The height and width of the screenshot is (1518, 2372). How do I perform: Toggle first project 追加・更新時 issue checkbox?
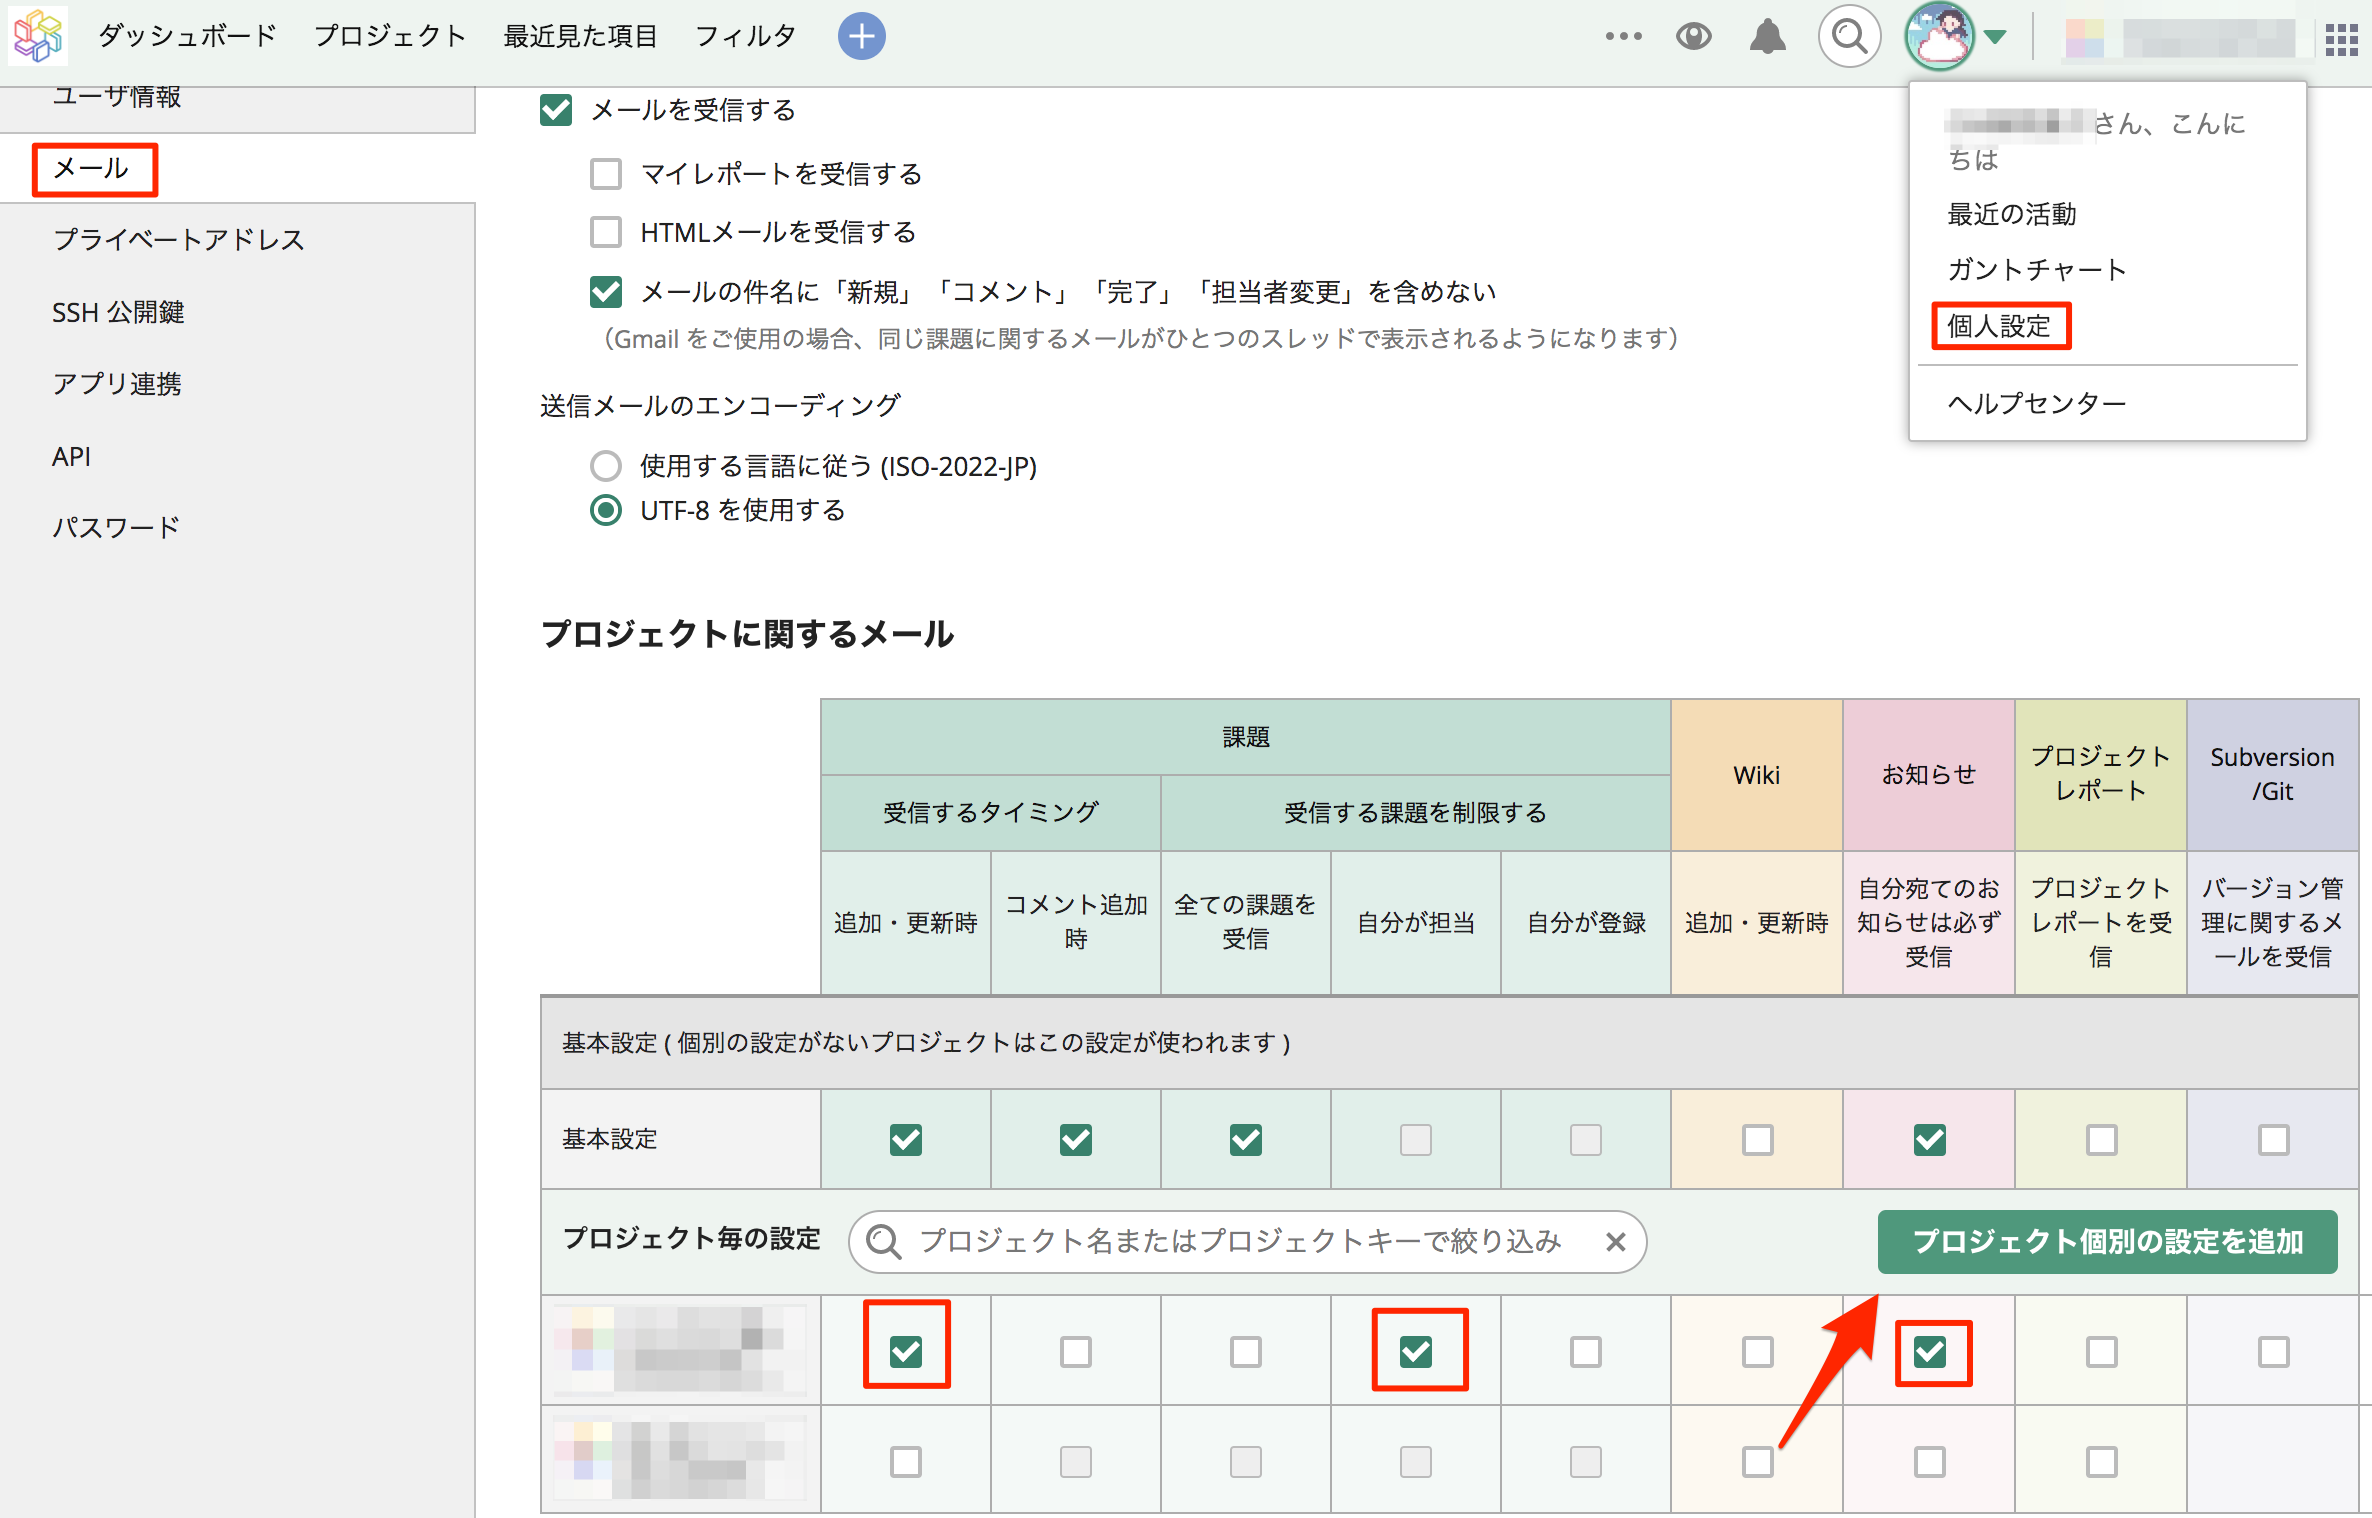point(906,1352)
